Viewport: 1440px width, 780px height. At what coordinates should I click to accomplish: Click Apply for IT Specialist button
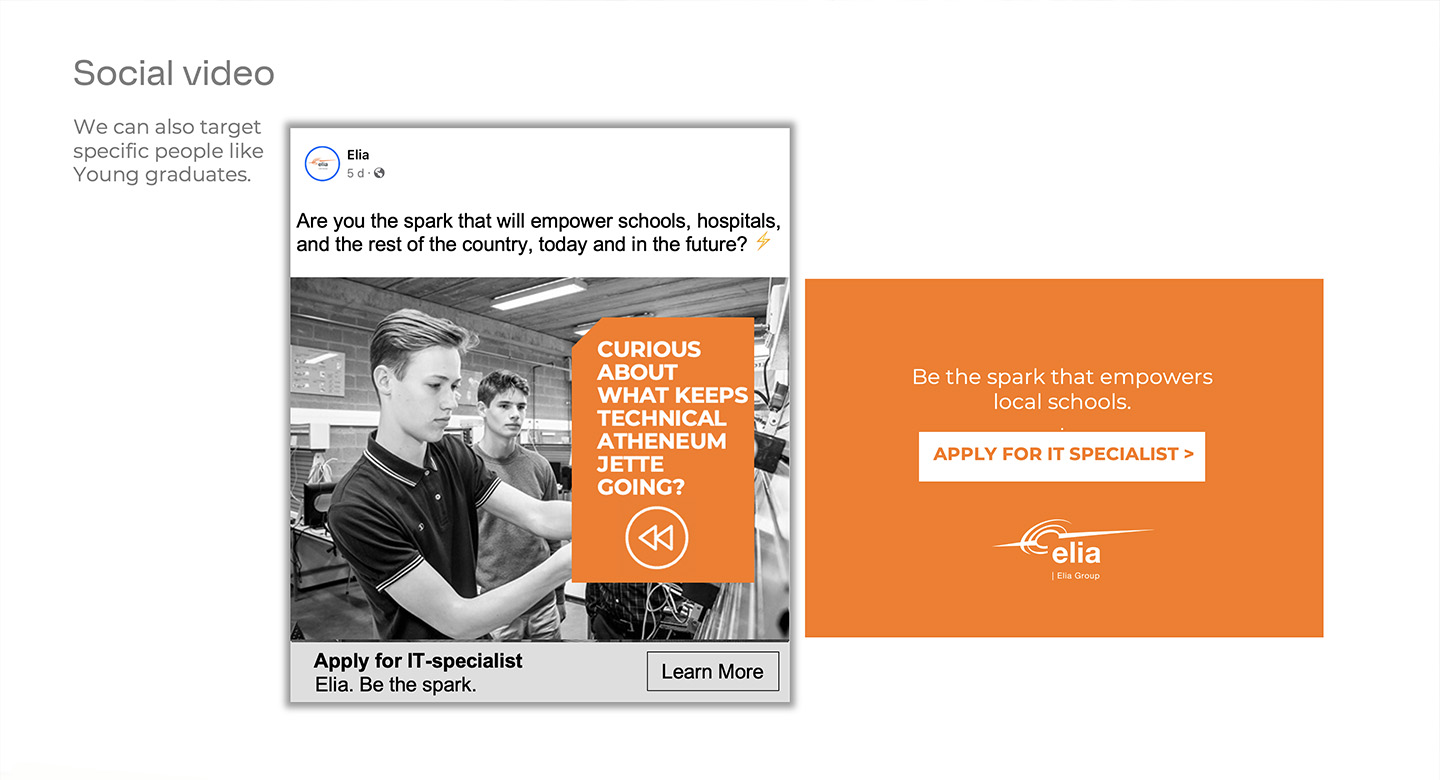pos(1062,456)
